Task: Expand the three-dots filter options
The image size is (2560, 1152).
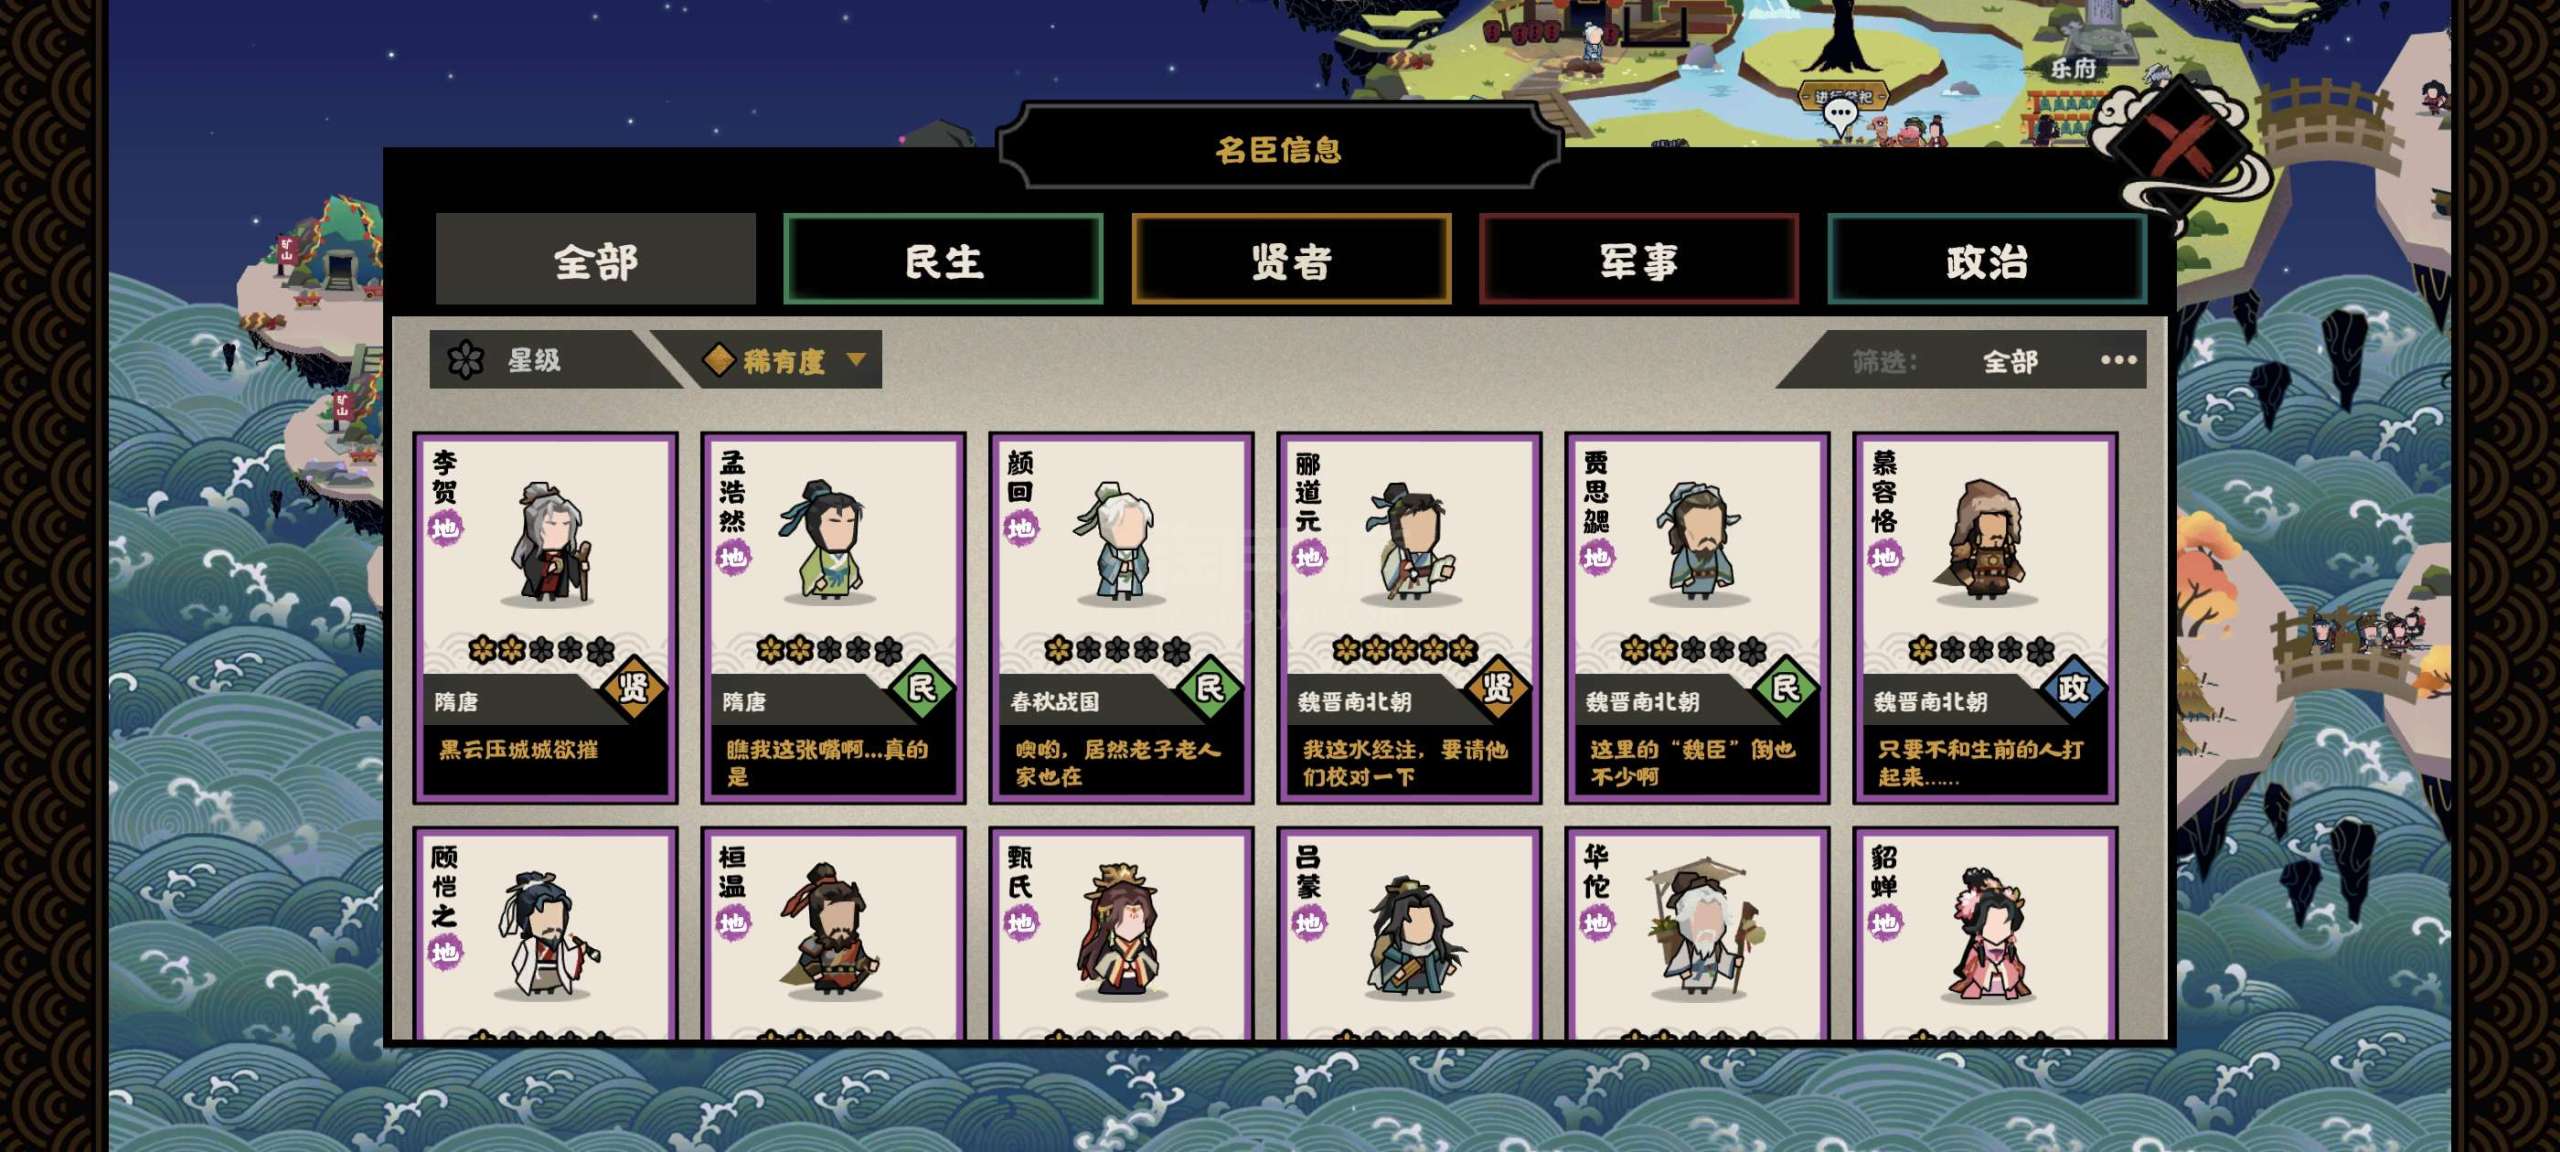Action: coord(2118,360)
